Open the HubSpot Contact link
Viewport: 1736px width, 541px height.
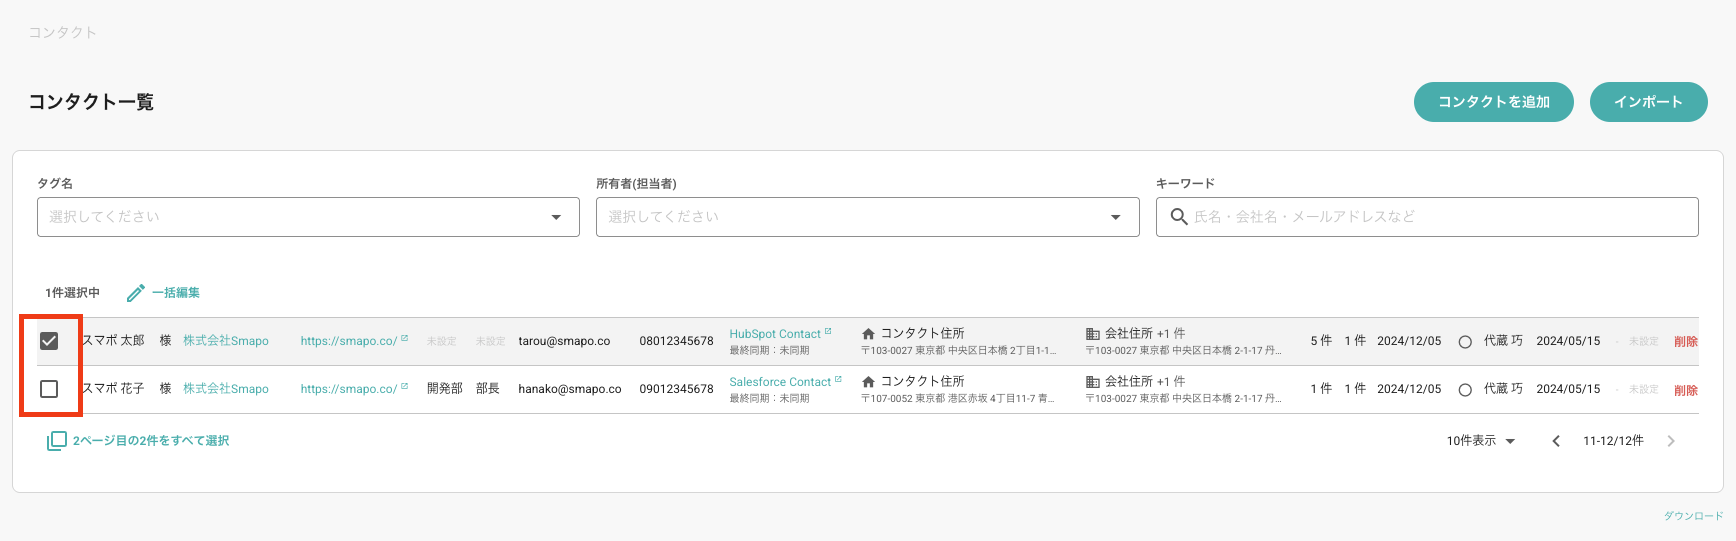(x=775, y=334)
